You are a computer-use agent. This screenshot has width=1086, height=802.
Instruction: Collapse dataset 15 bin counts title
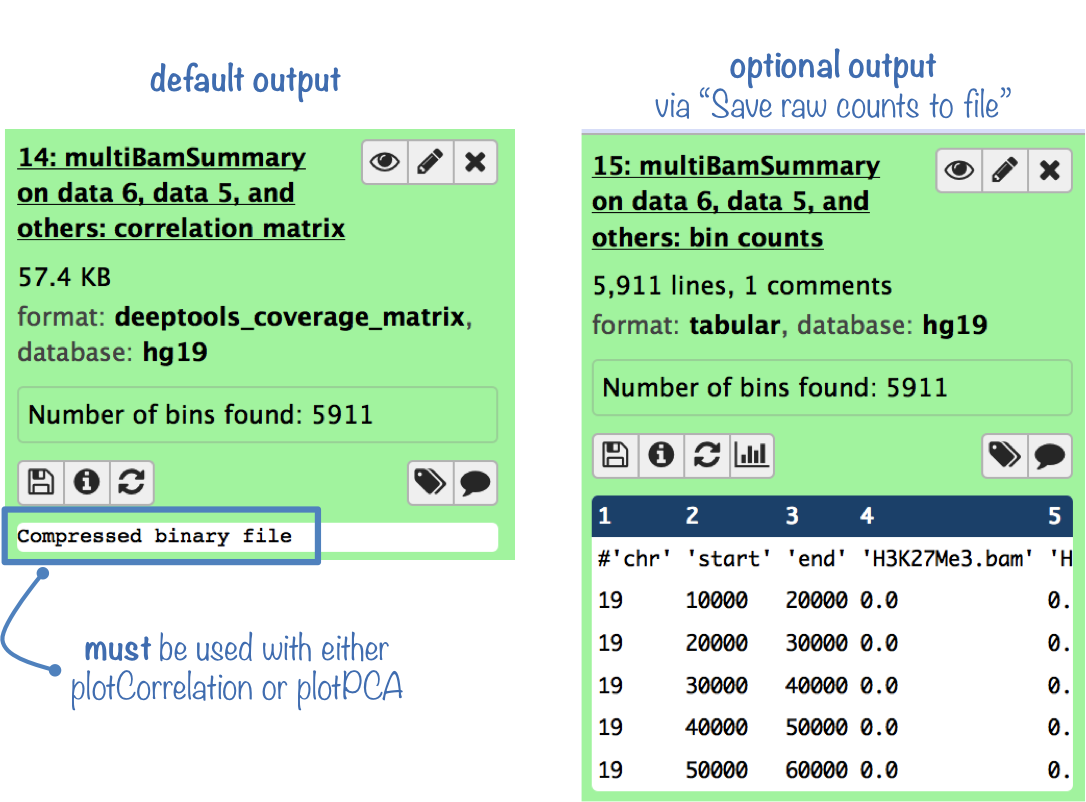735,201
